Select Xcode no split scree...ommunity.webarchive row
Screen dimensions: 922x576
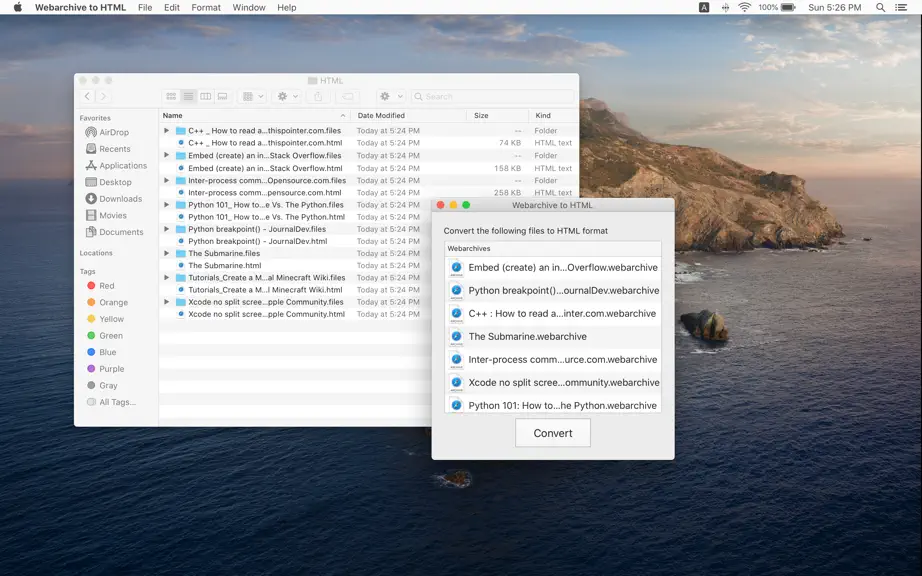pyautogui.click(x=553, y=382)
